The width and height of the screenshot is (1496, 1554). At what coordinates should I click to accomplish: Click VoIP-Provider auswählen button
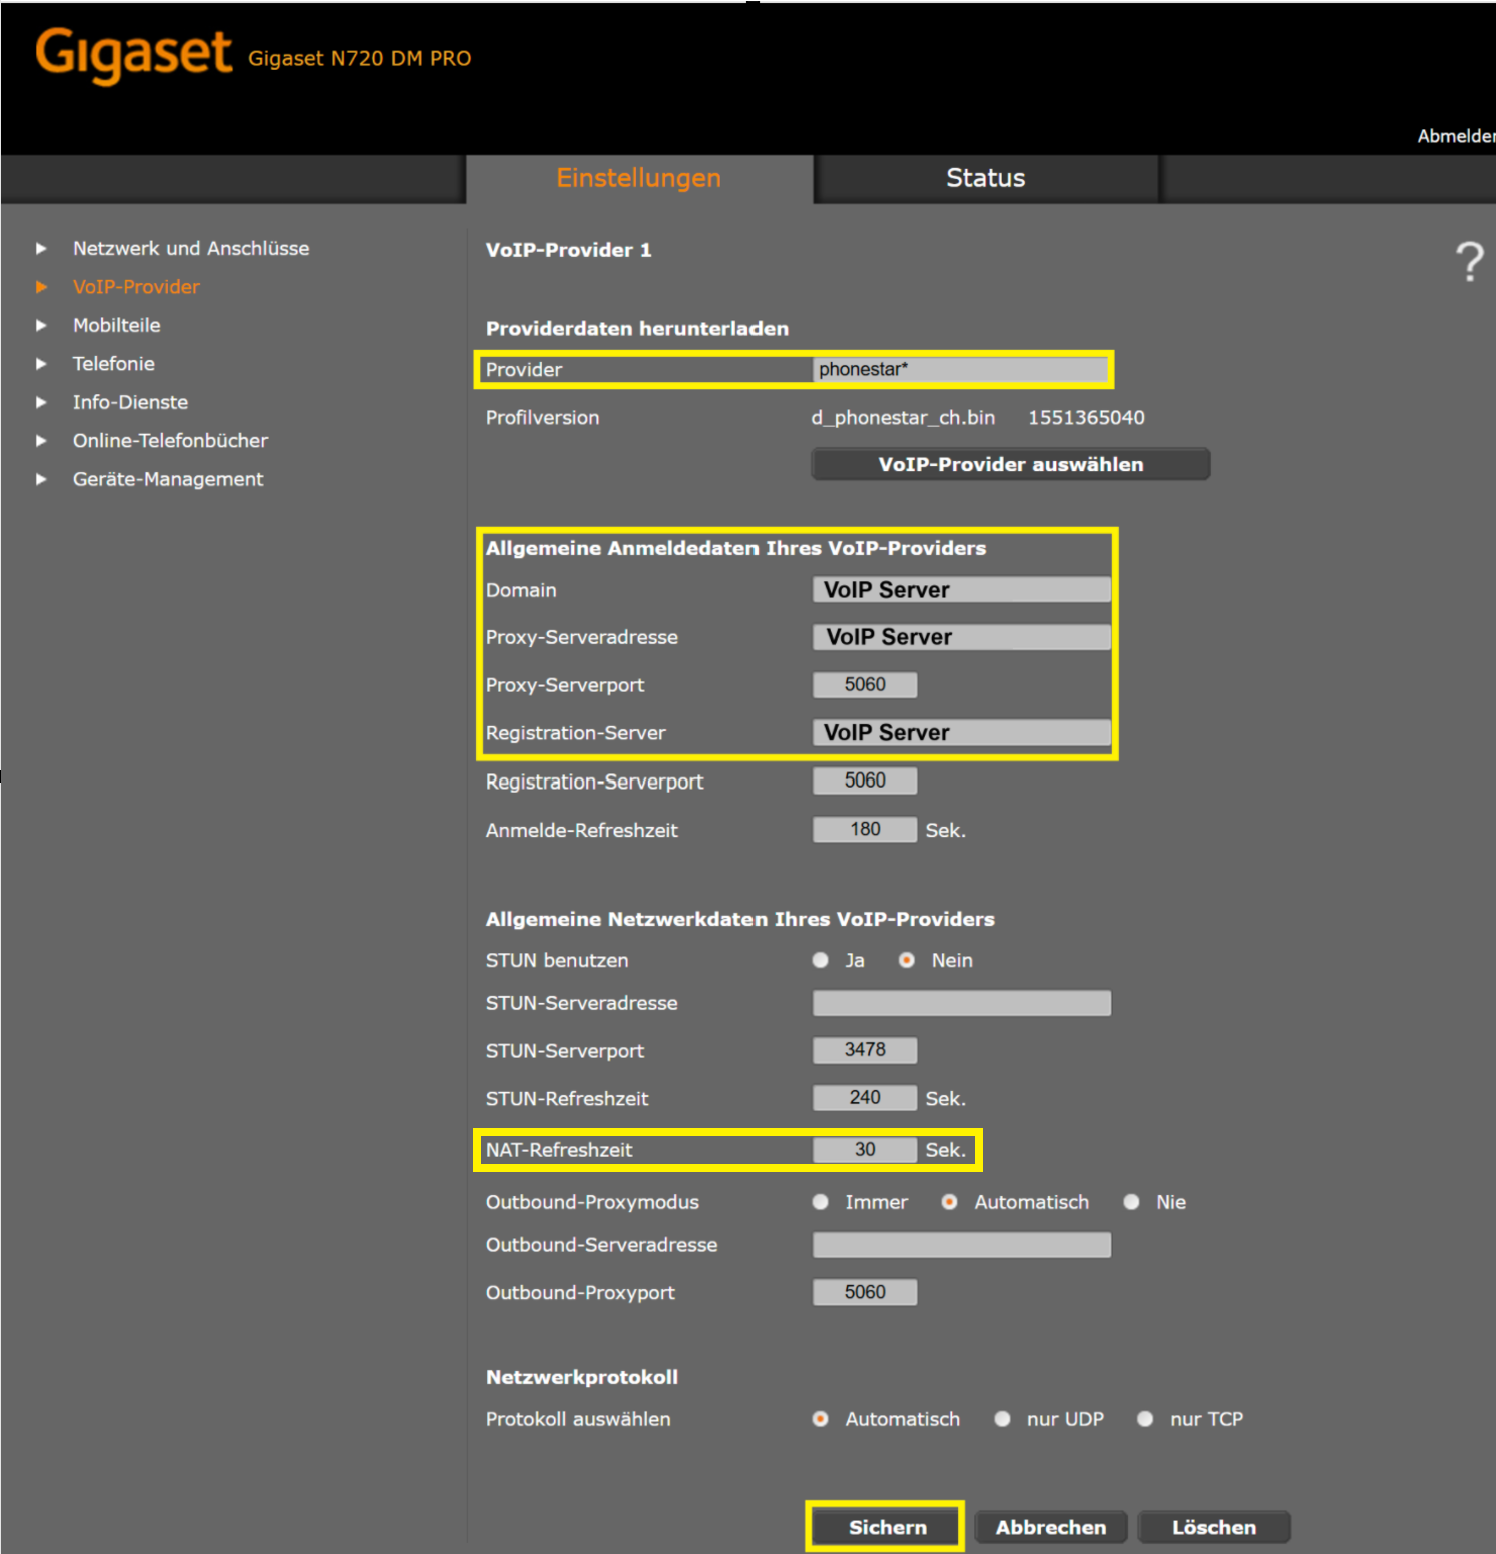click(1010, 464)
